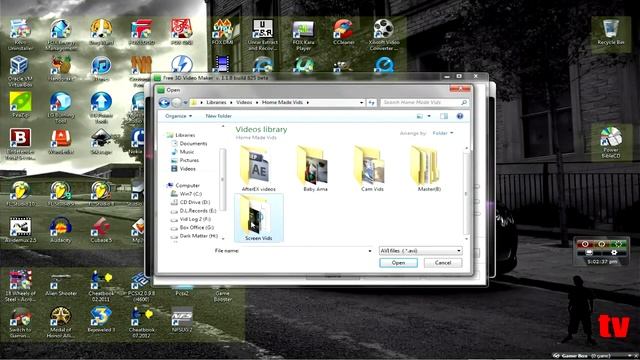Open the AfterEX videos folder

pos(258,169)
